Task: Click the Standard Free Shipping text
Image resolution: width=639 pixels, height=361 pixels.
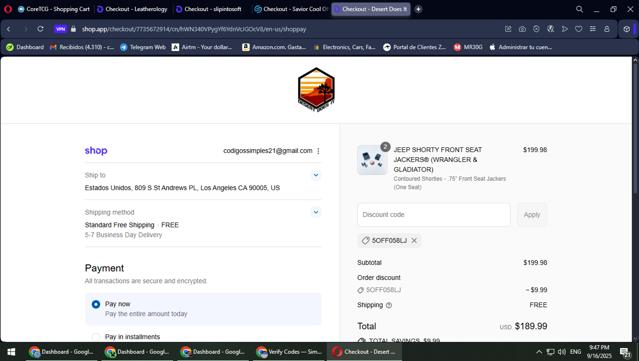Action: click(119, 225)
